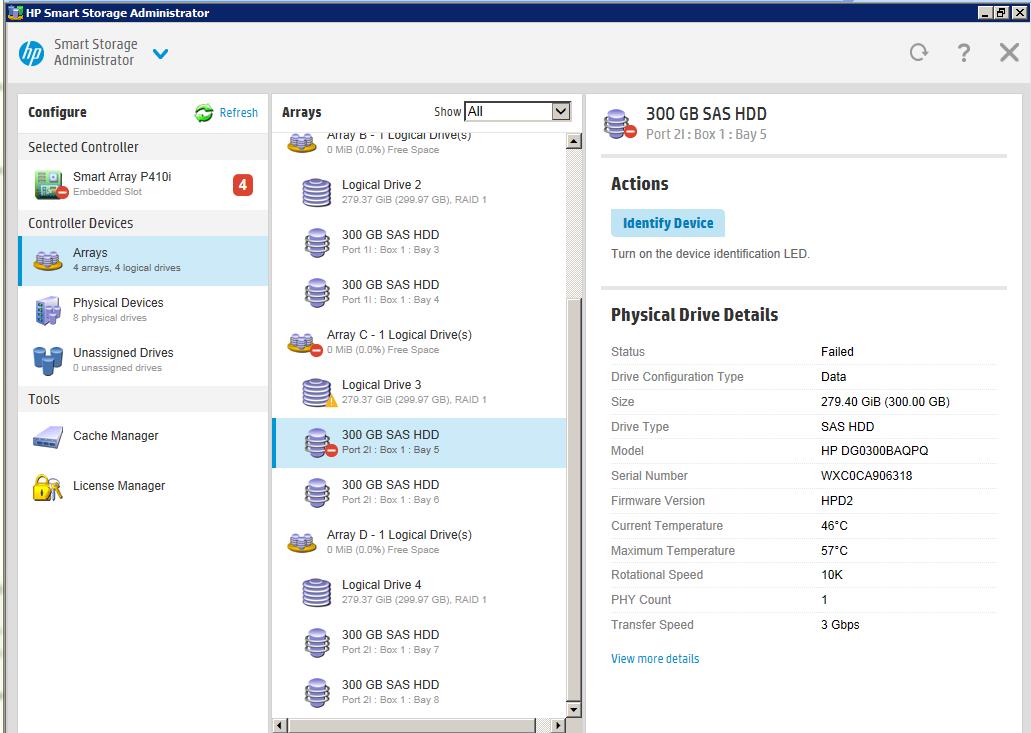Image resolution: width=1031 pixels, height=733 pixels.
Task: Open Physical Devices icon
Action: [47, 310]
